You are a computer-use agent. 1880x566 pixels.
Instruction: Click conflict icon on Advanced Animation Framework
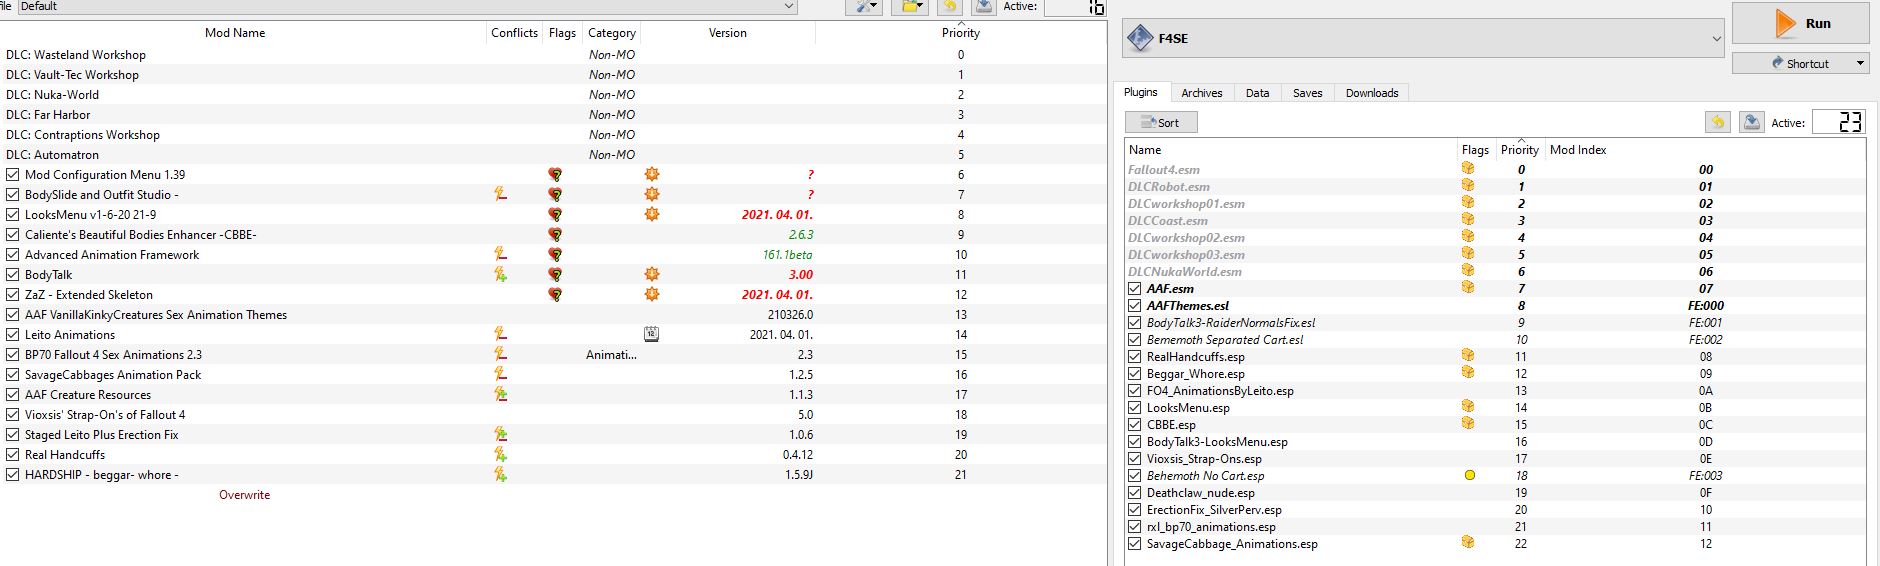pos(500,255)
